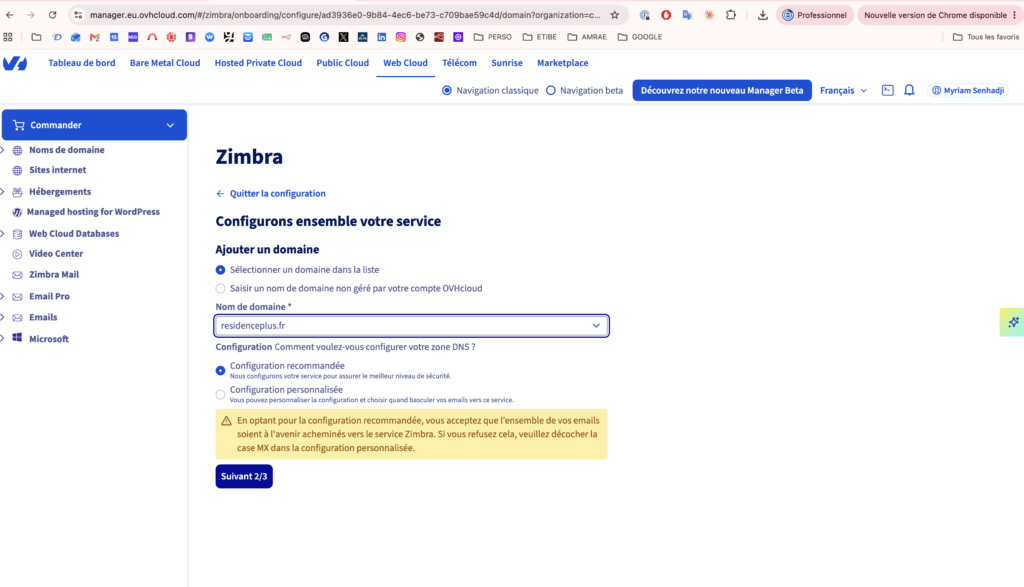Open the notifications bell
The width and height of the screenshot is (1024, 587).
pyautogui.click(x=909, y=90)
